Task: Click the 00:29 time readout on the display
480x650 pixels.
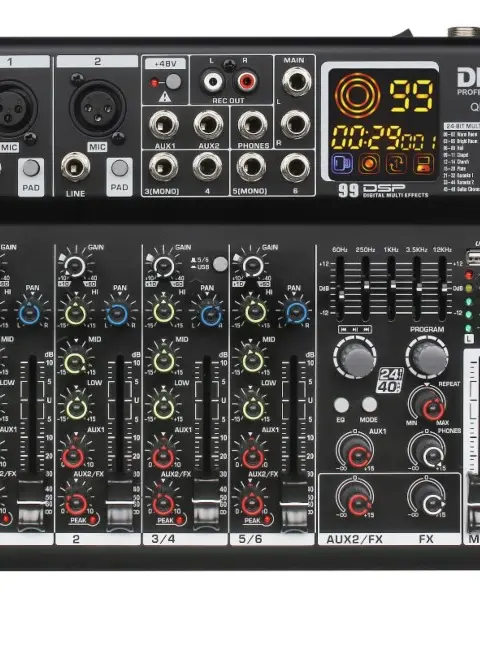Action: pos(365,137)
